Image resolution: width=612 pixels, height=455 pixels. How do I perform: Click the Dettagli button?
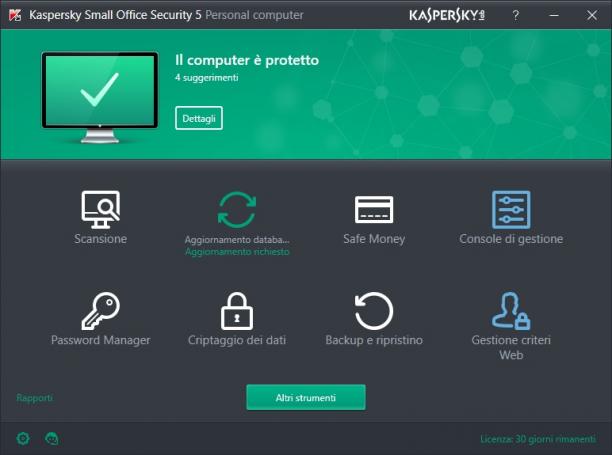(x=199, y=118)
